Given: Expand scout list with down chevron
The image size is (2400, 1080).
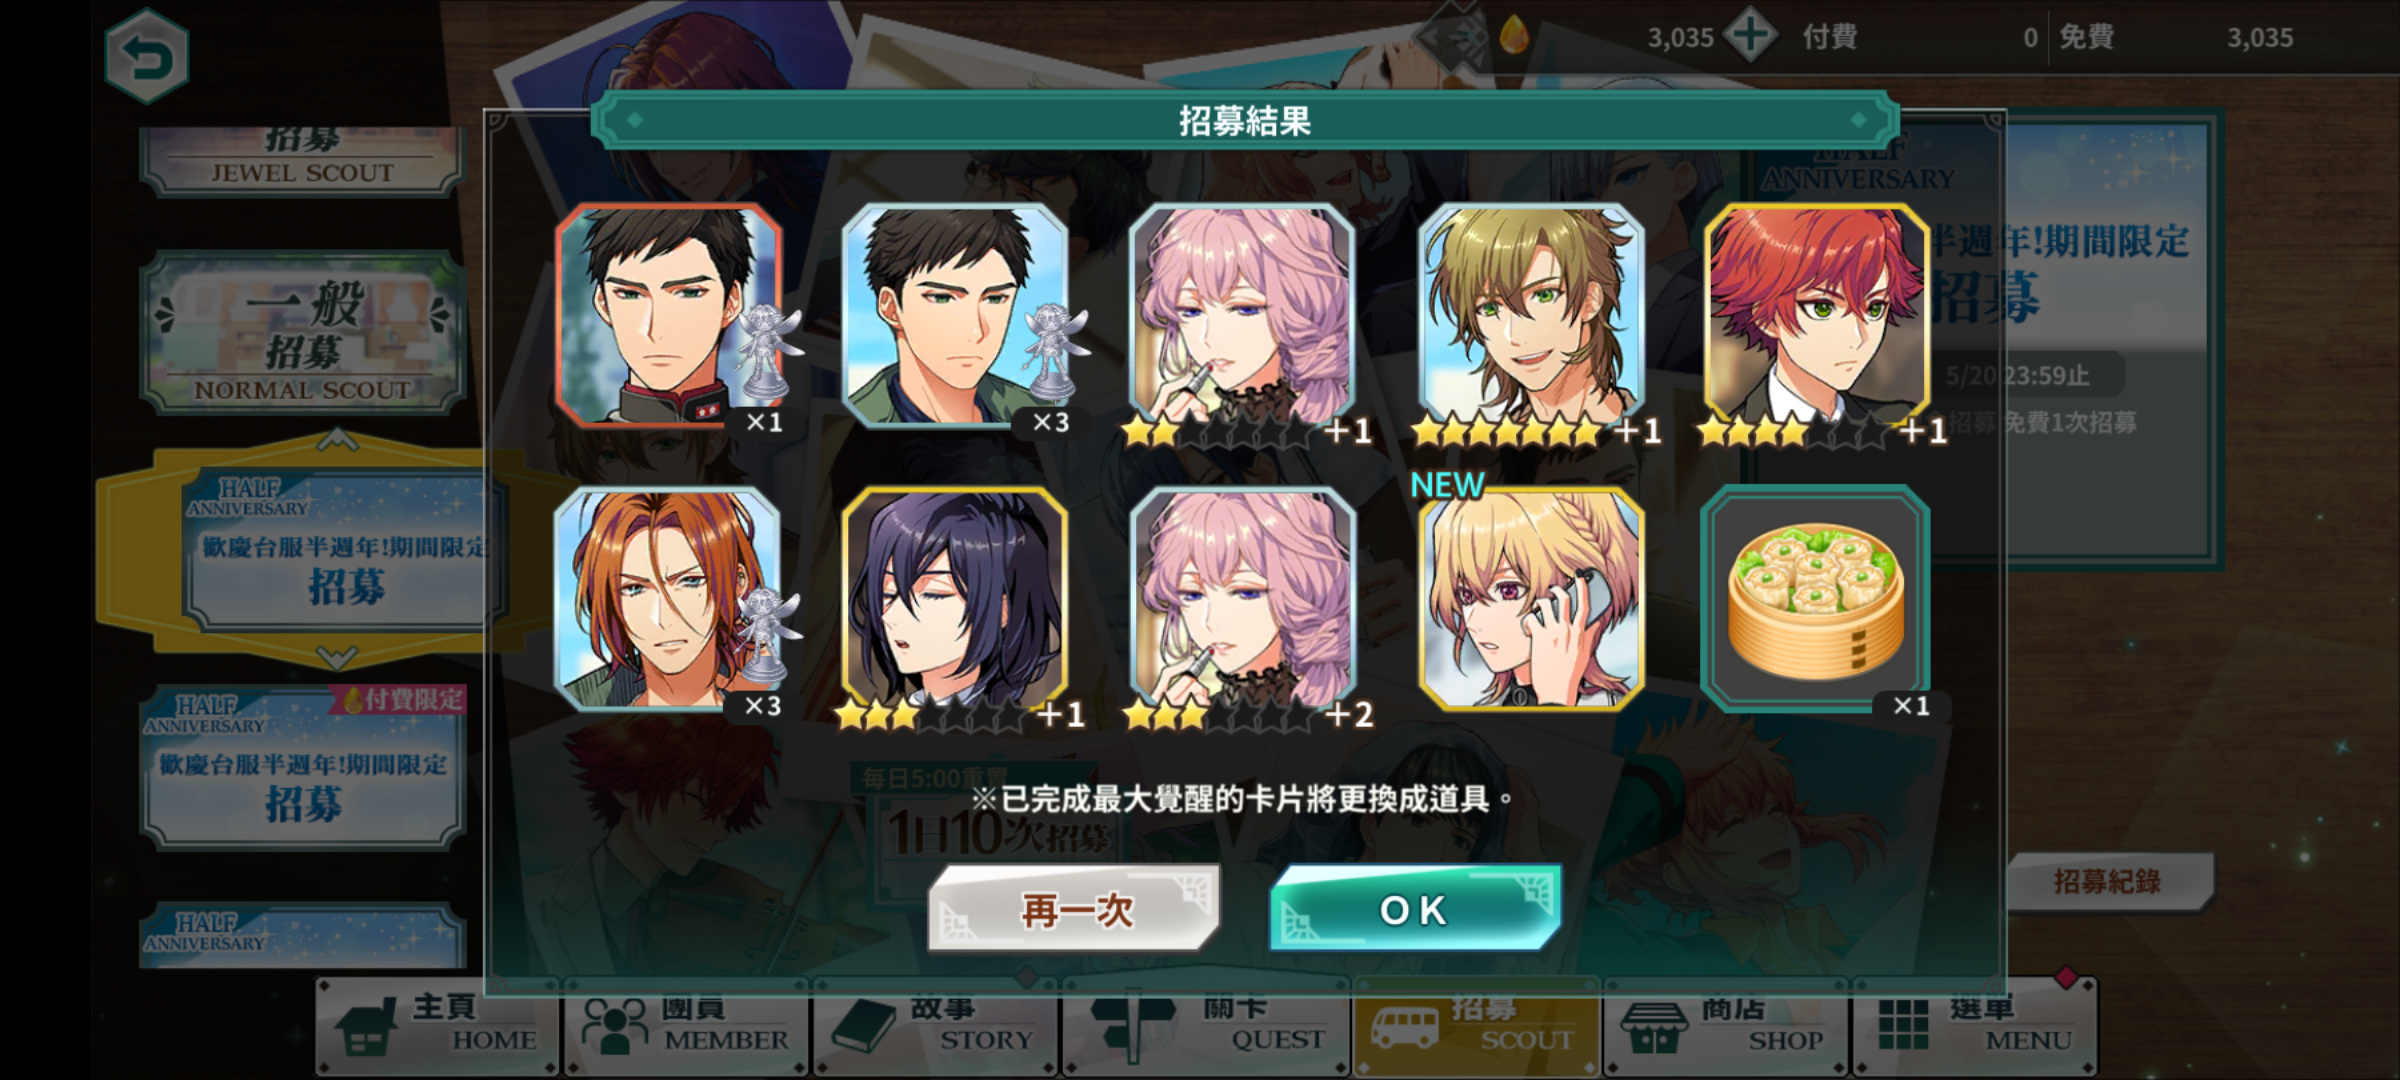Looking at the screenshot, I should [x=336, y=657].
